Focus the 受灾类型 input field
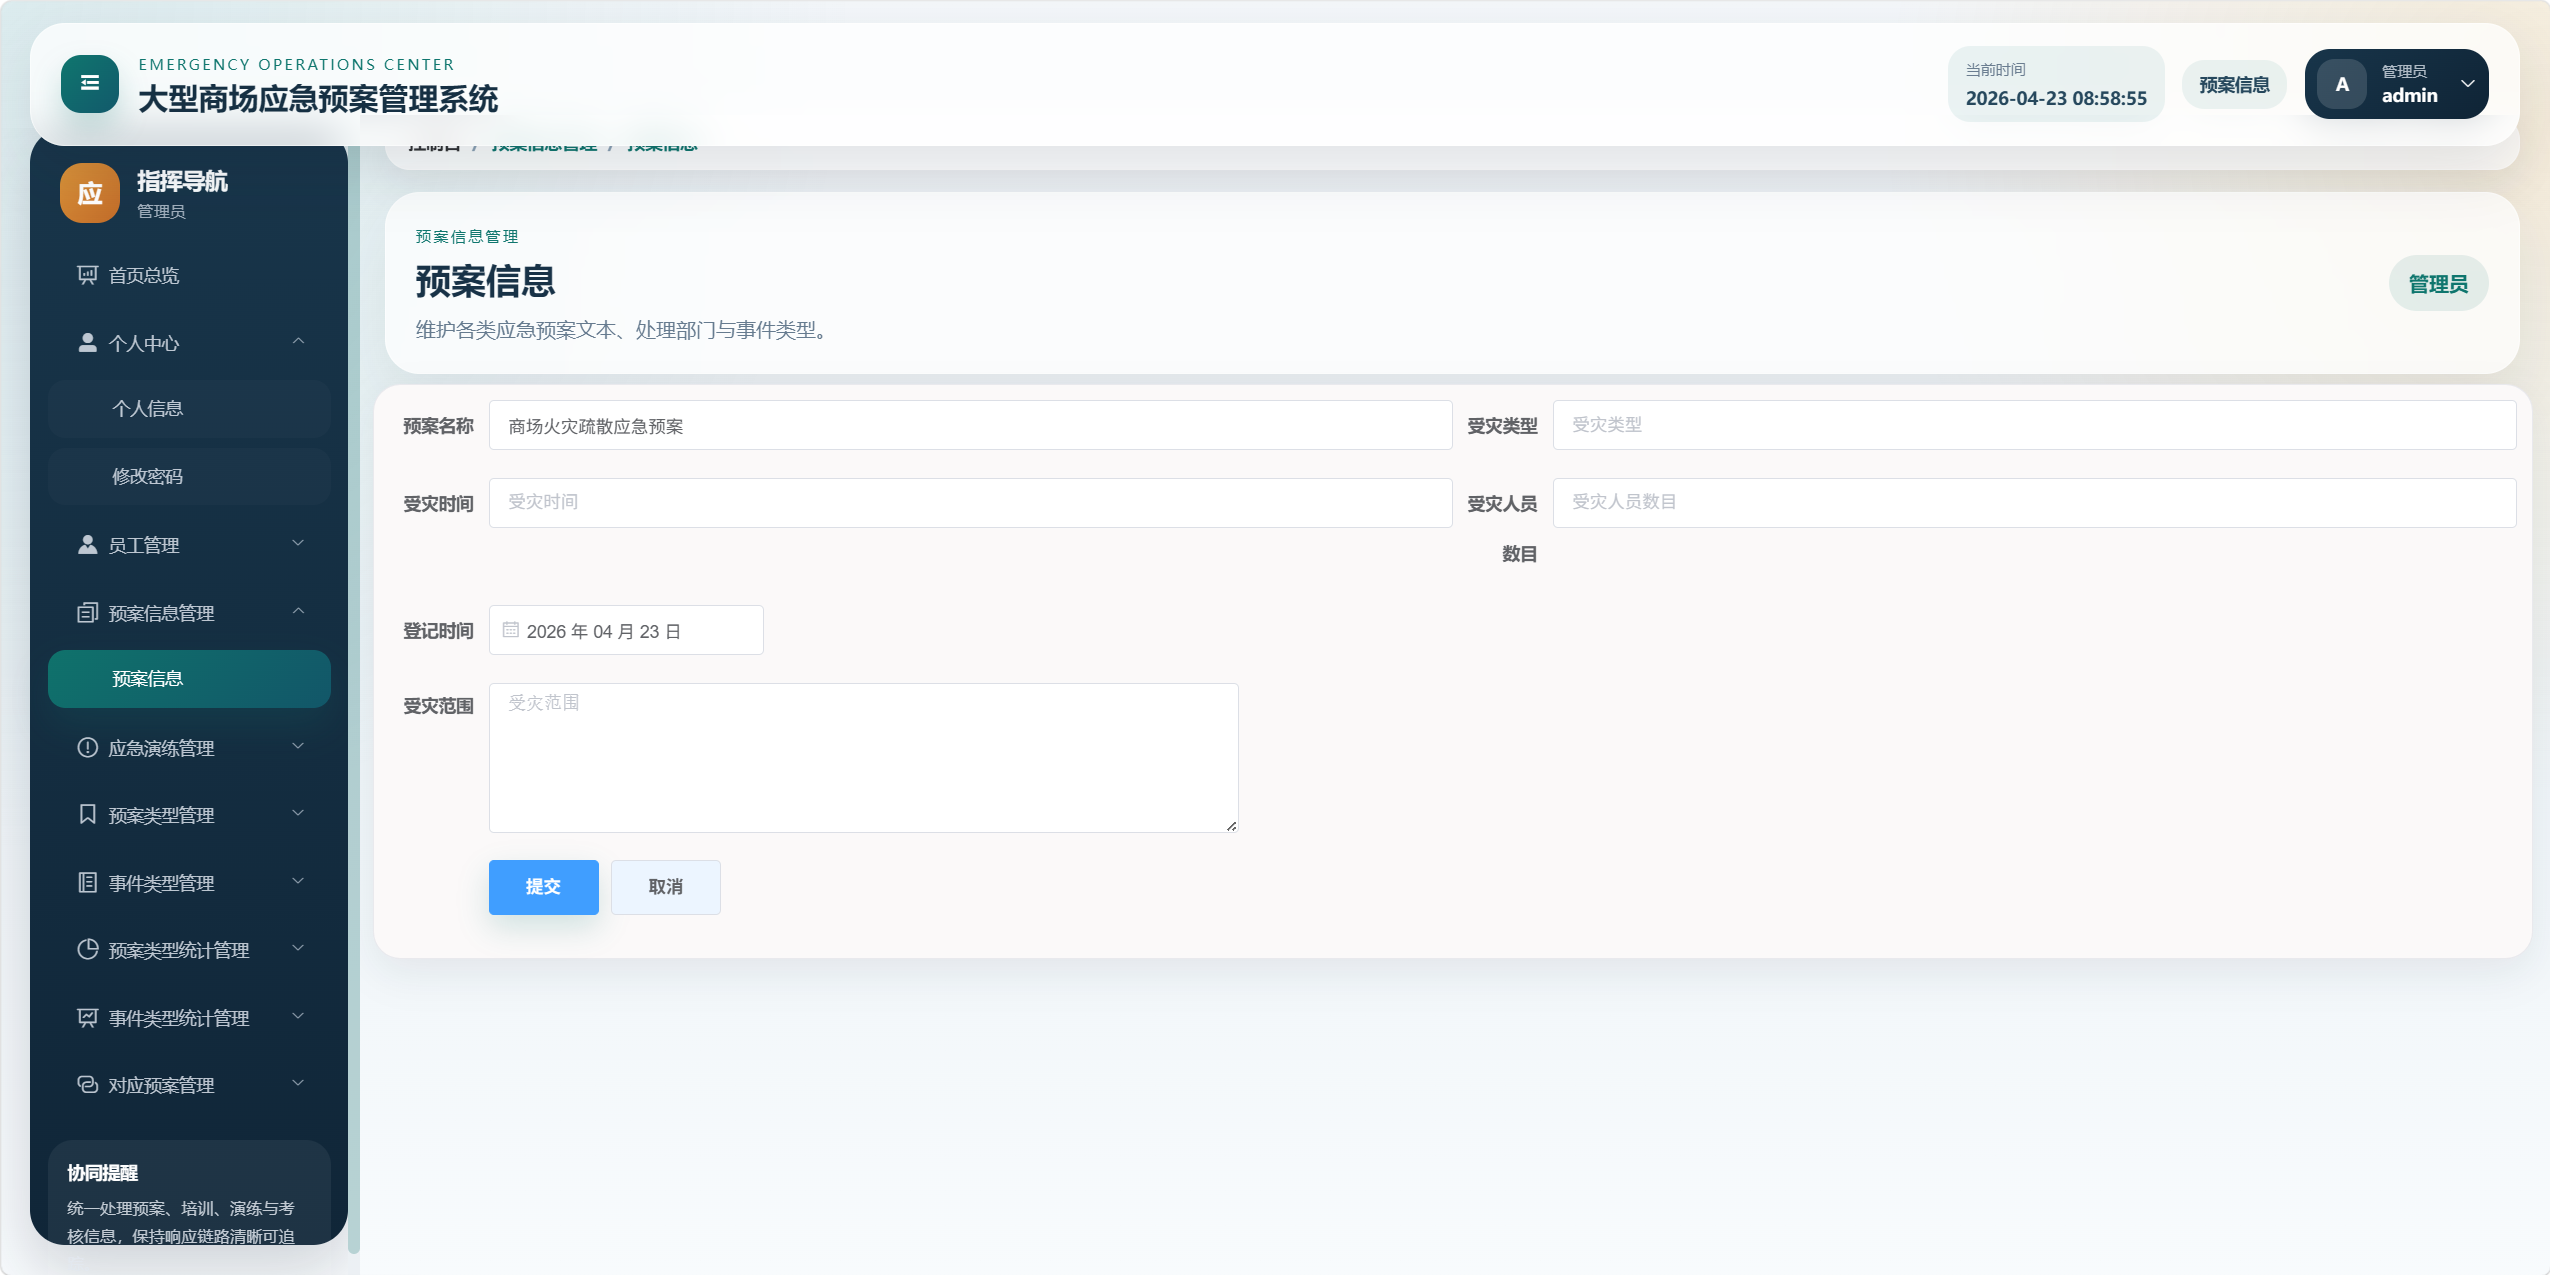The height and width of the screenshot is (1275, 2550). (x=2033, y=425)
